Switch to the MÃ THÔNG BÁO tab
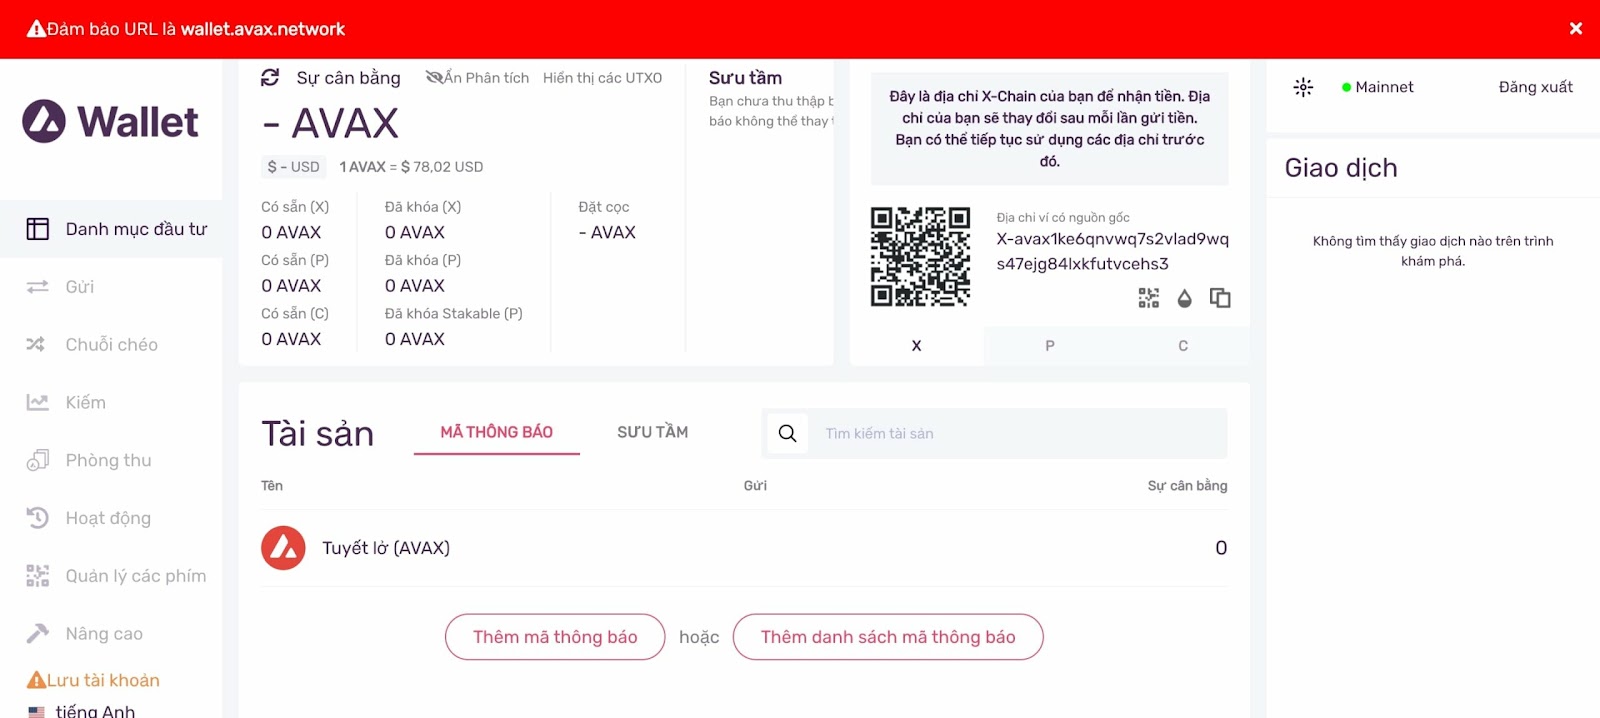 click(497, 432)
